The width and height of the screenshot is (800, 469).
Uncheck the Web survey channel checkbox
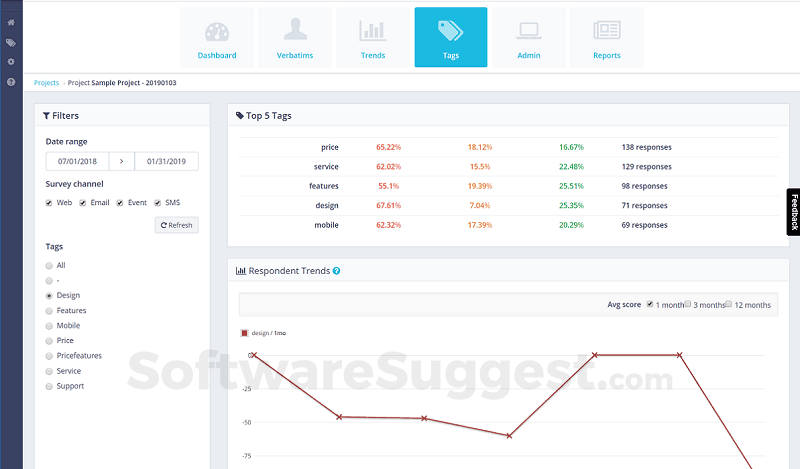pos(49,203)
